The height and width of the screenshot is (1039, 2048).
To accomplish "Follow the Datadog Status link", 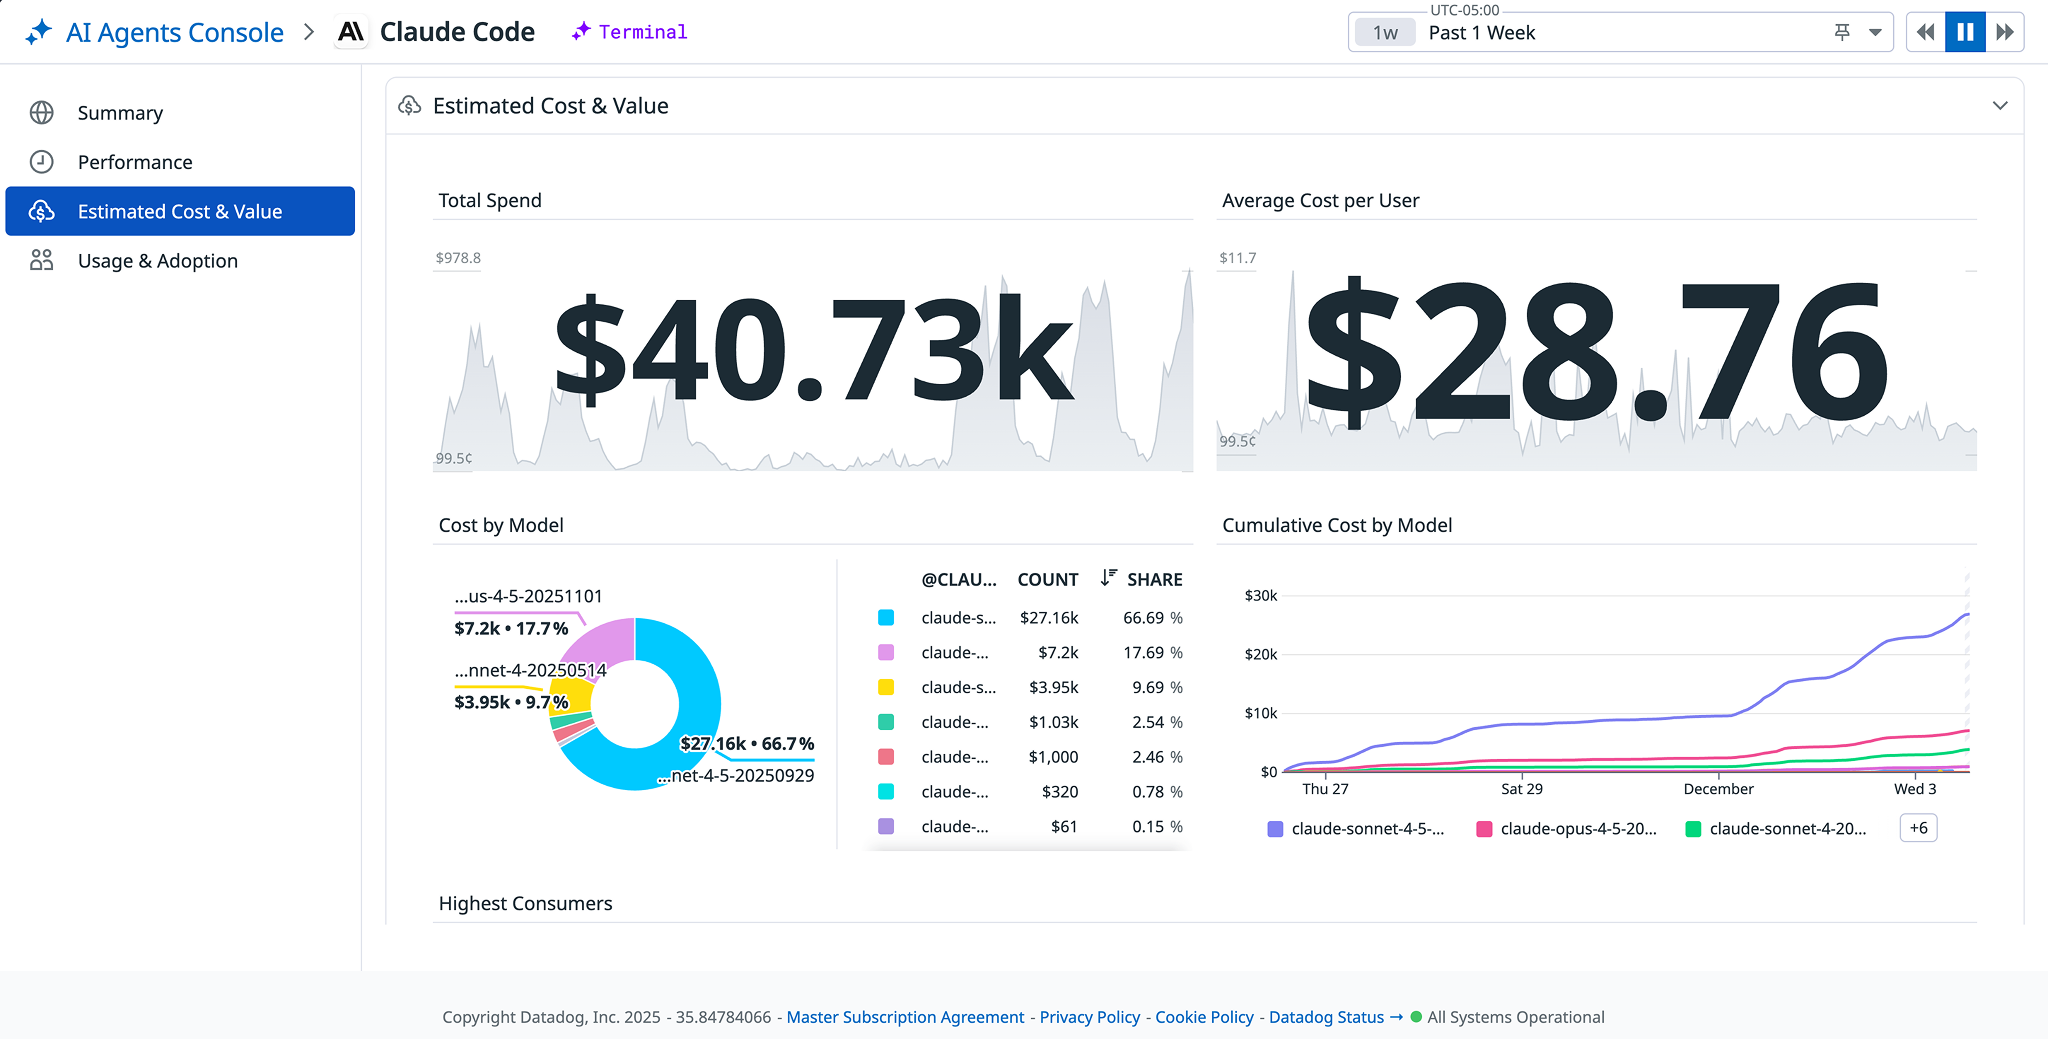I will pos(1326,1016).
